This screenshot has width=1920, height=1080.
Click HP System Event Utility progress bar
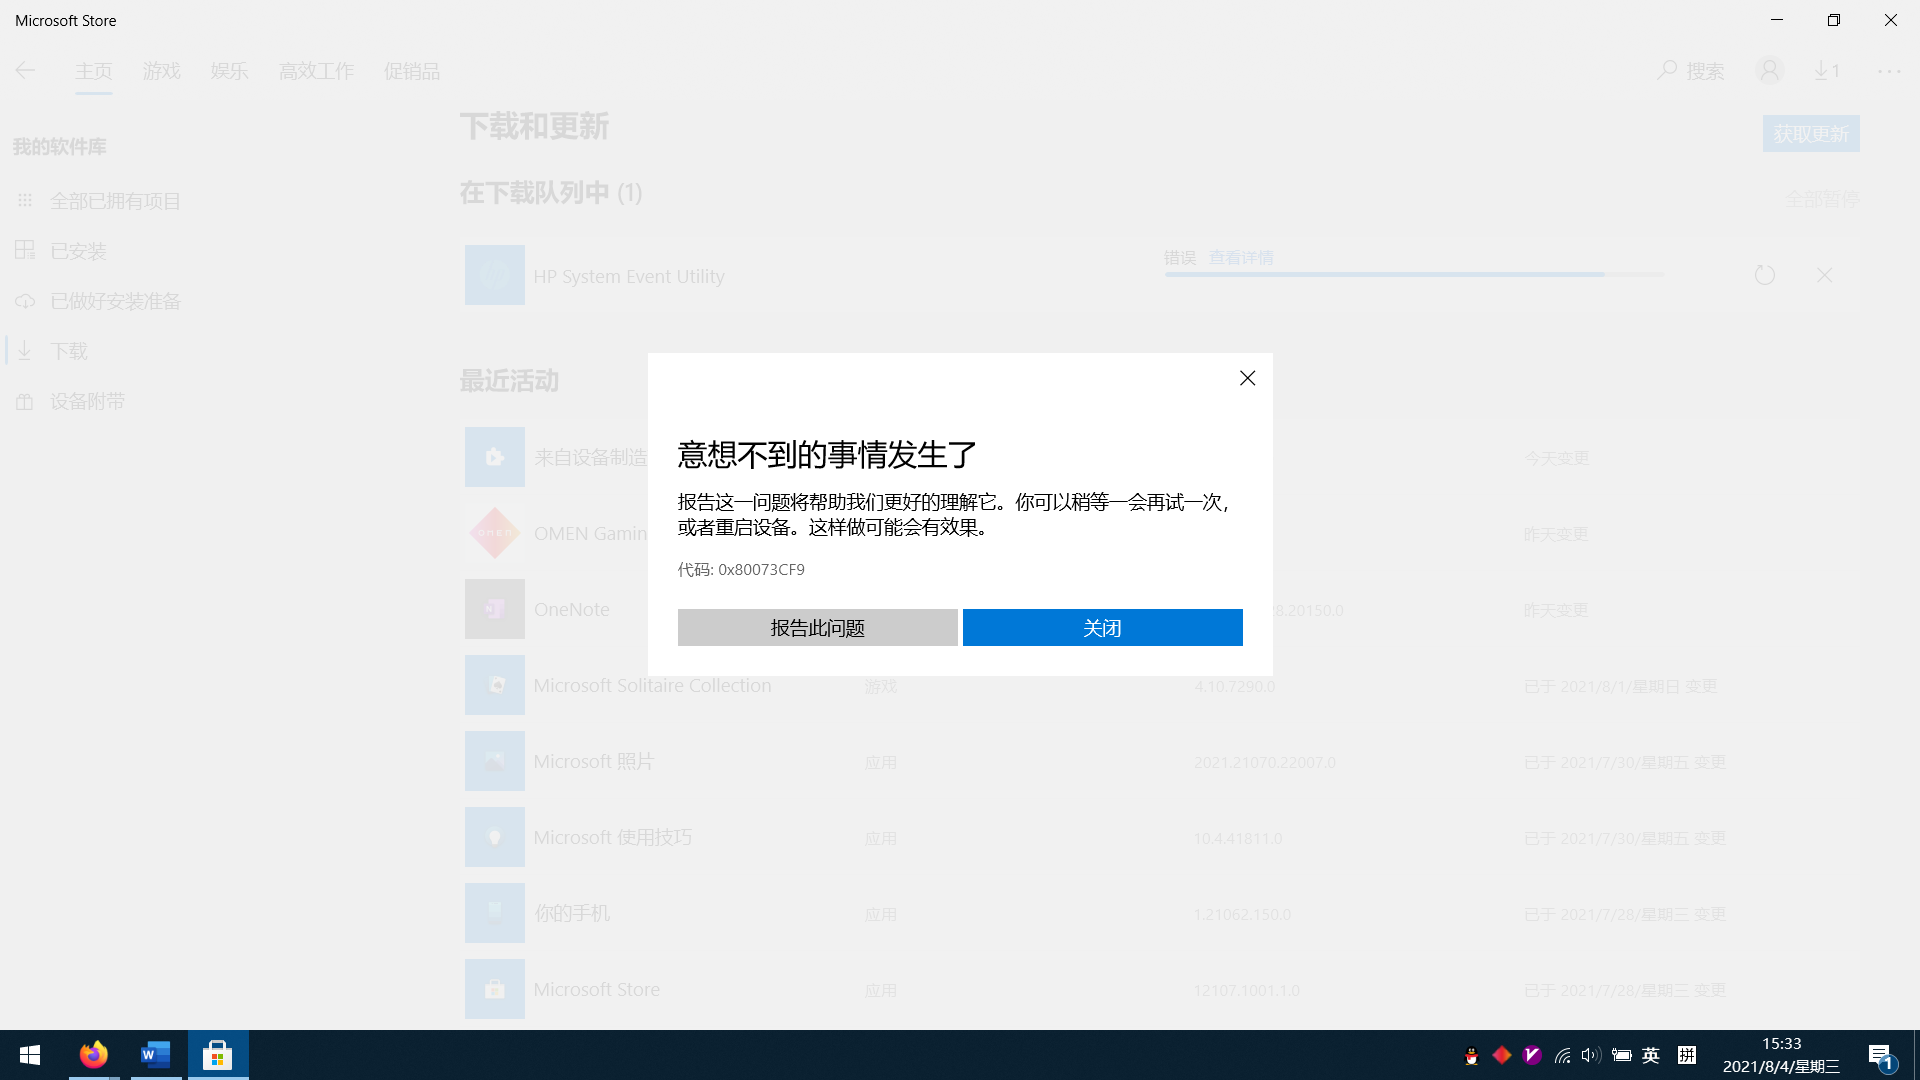pos(1414,274)
